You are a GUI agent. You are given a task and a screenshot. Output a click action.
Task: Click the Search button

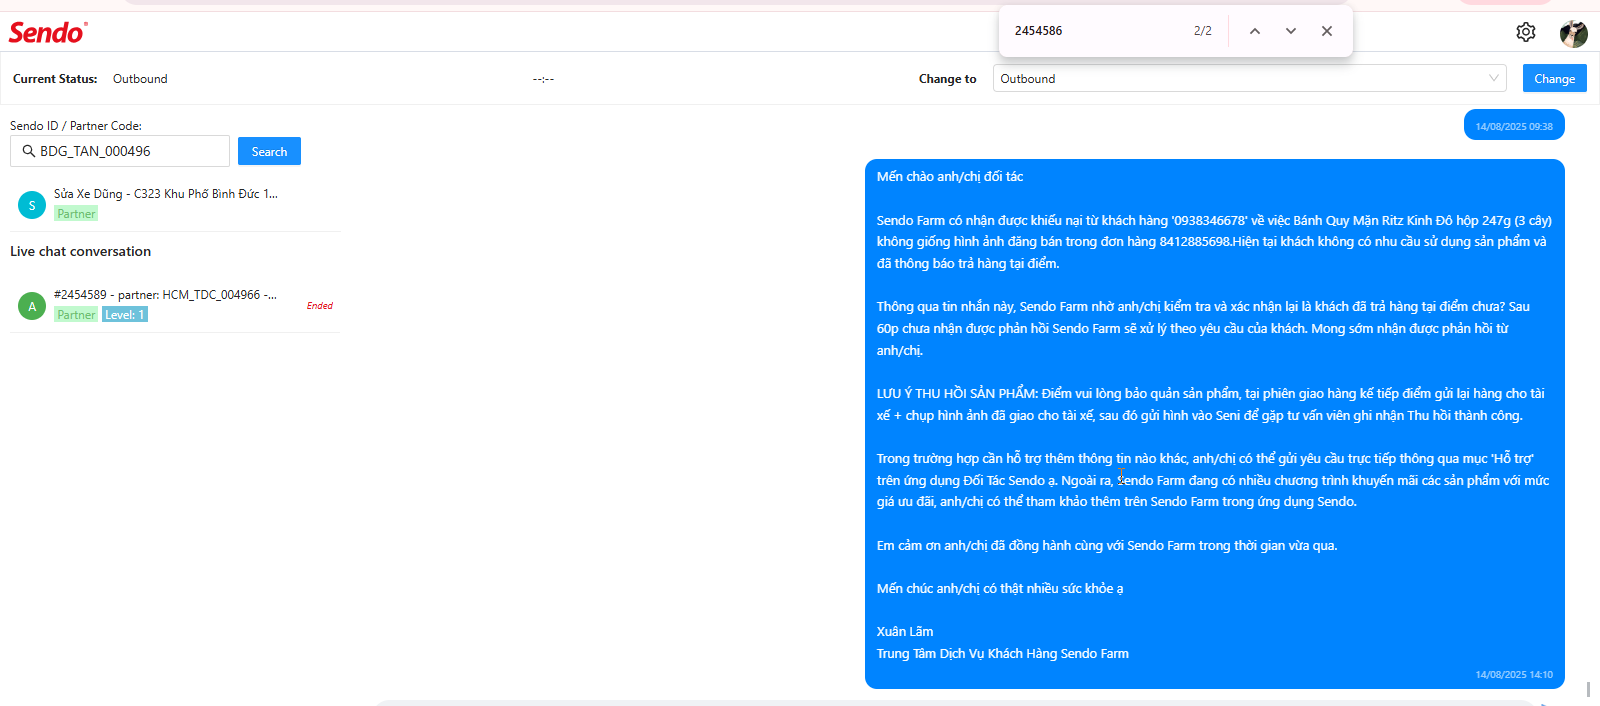point(269,151)
